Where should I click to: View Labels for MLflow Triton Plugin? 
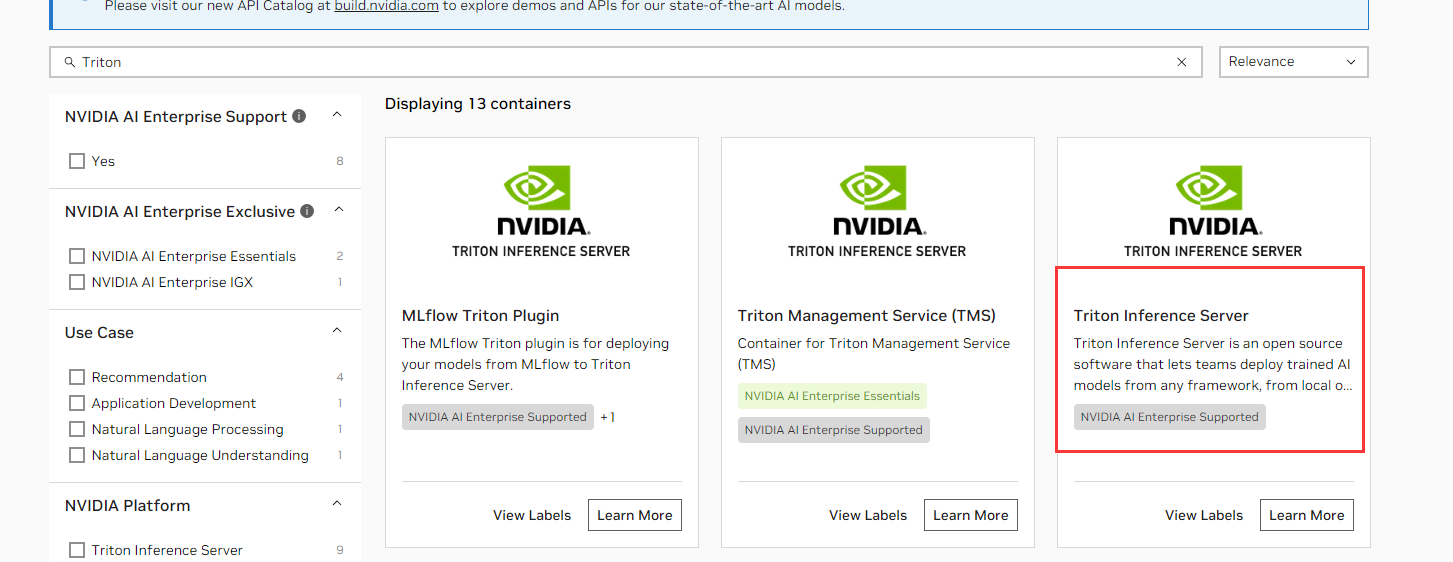532,515
